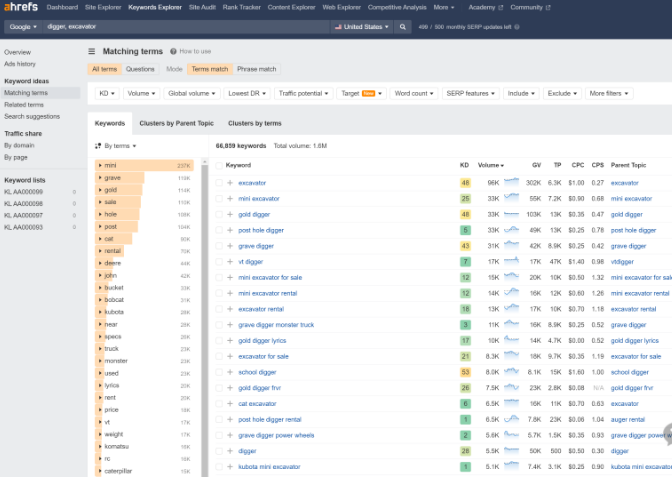
Task: Open Site Audit in the top menu
Action: (203, 7)
